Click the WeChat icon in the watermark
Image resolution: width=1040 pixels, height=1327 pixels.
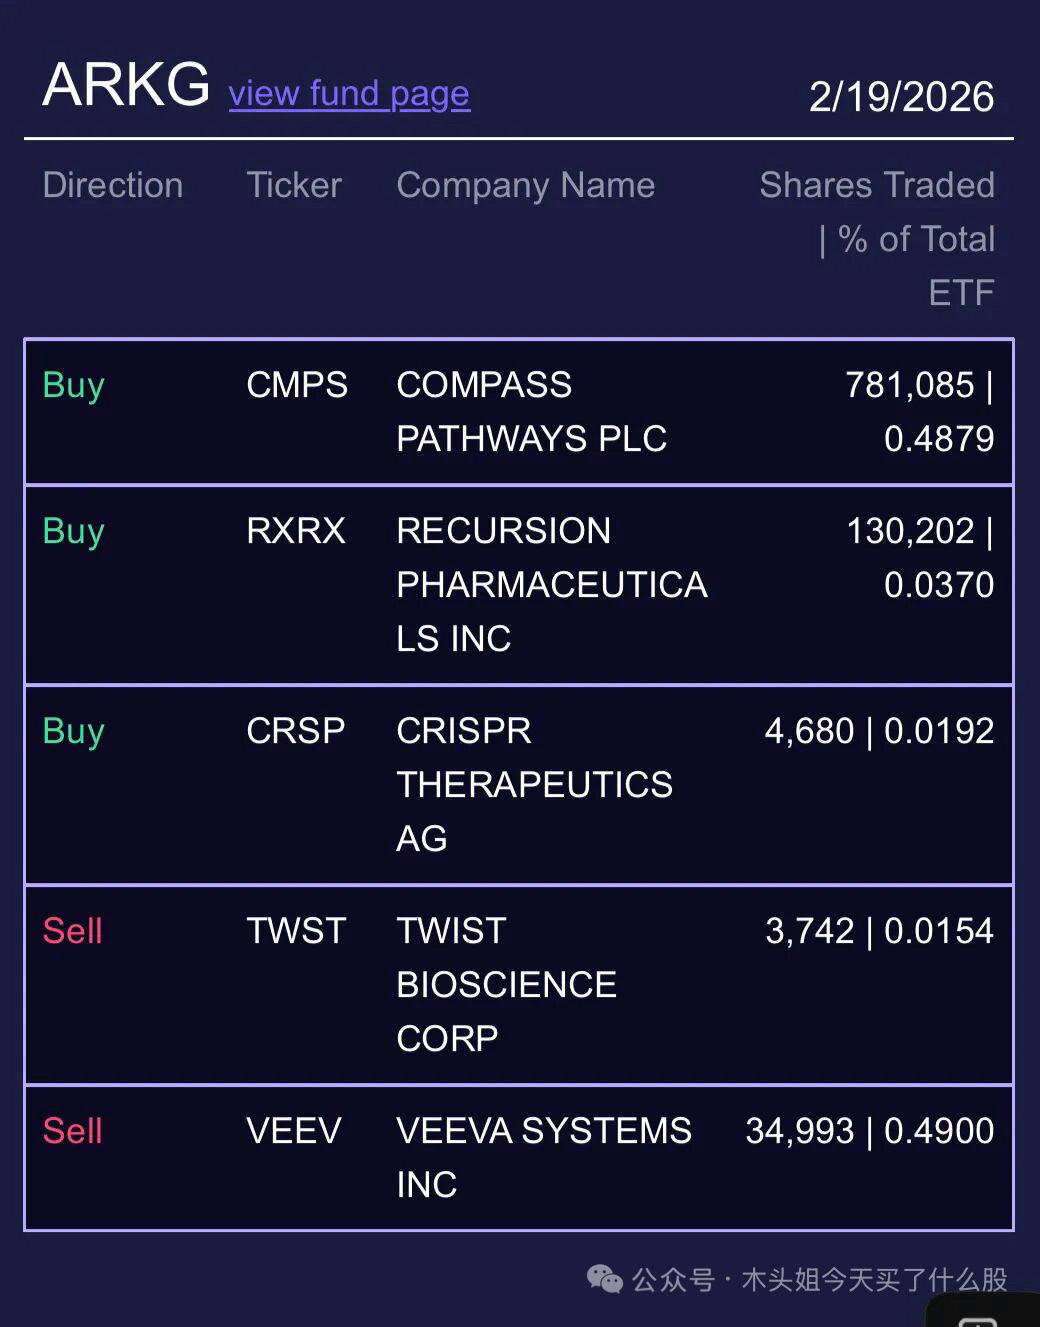click(604, 1279)
